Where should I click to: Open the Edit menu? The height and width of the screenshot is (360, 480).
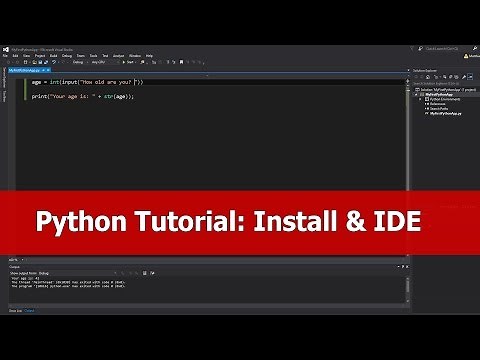coord(15,56)
